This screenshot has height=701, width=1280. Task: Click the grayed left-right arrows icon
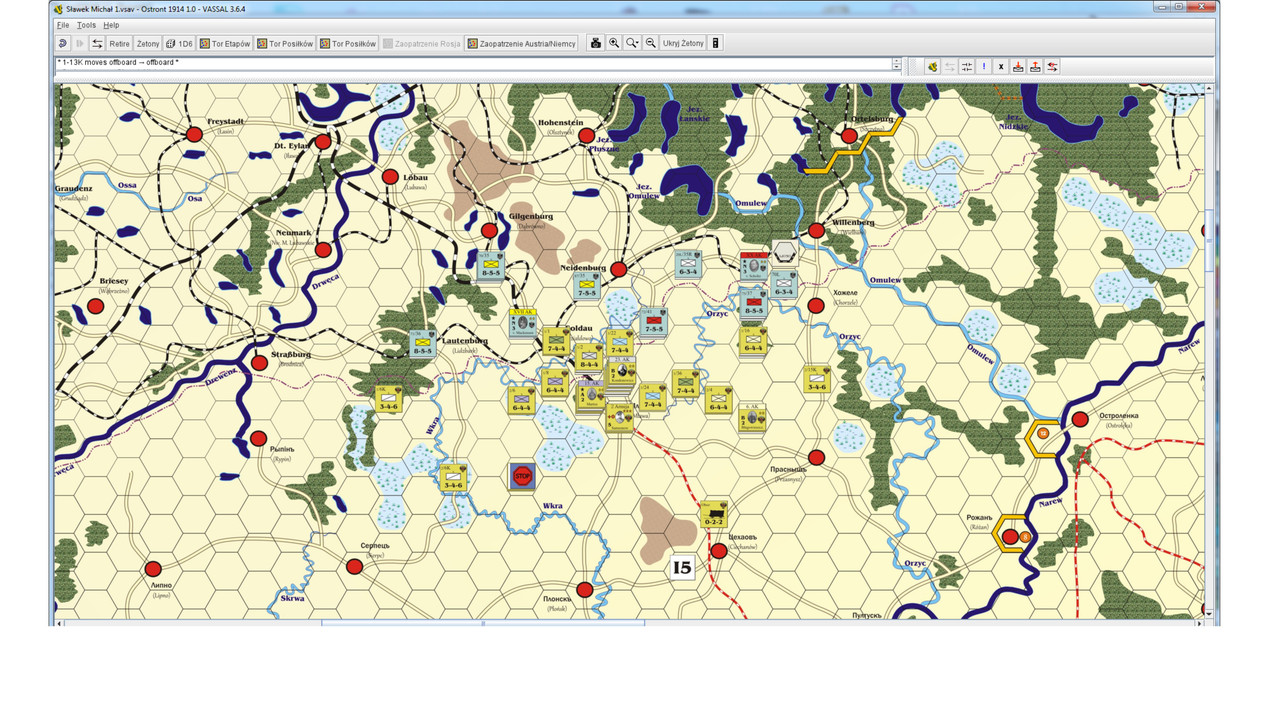pyautogui.click(x=949, y=67)
